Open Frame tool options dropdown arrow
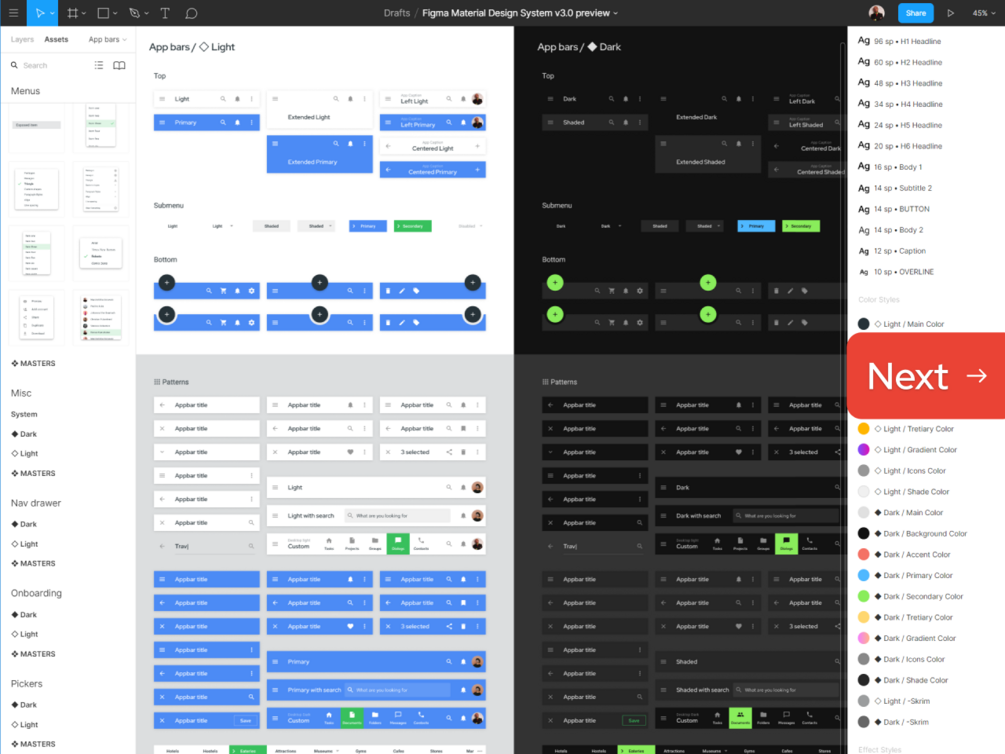The height and width of the screenshot is (754, 1005). (x=84, y=13)
